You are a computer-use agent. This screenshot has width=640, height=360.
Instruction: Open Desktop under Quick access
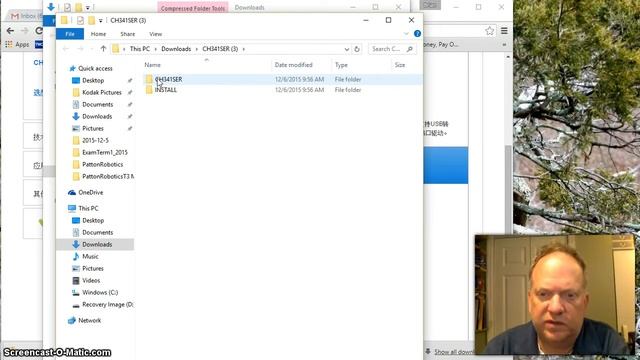[93, 80]
